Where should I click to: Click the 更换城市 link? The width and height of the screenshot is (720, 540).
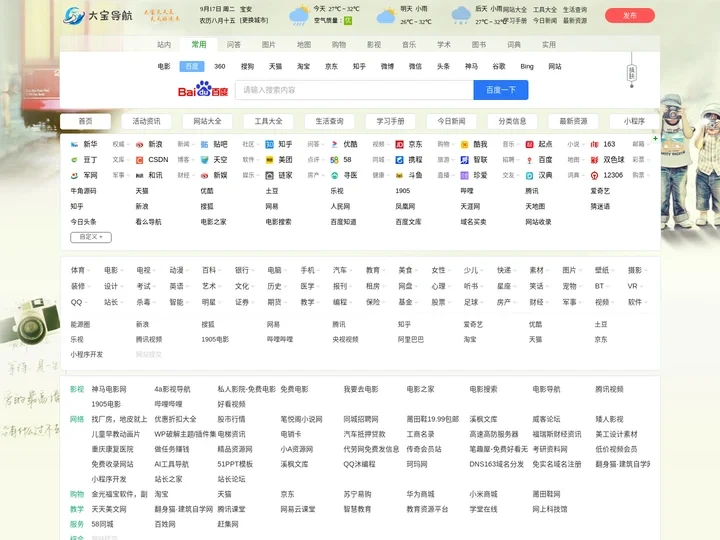[254, 21]
